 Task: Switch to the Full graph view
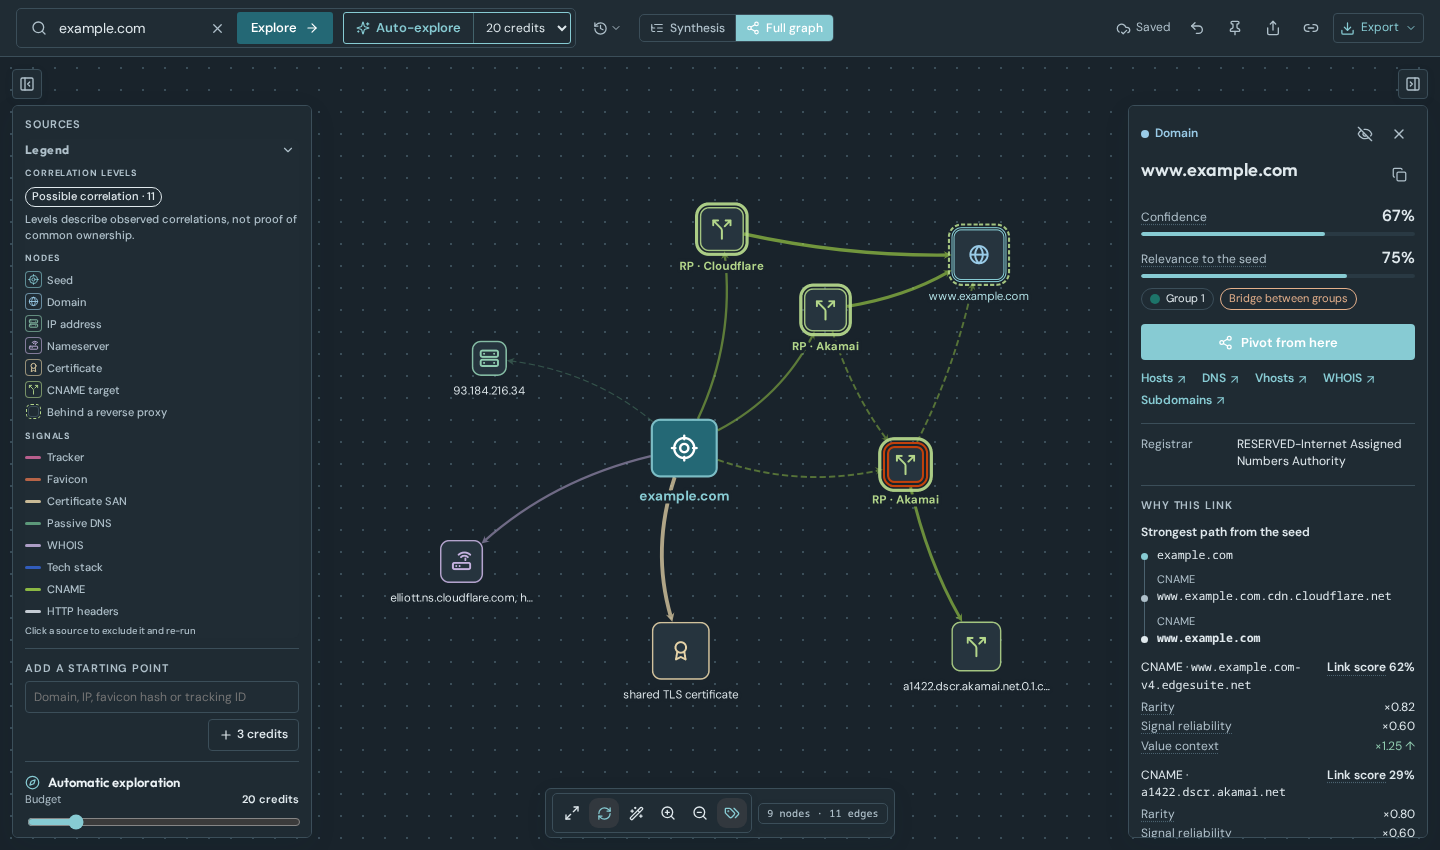784,28
